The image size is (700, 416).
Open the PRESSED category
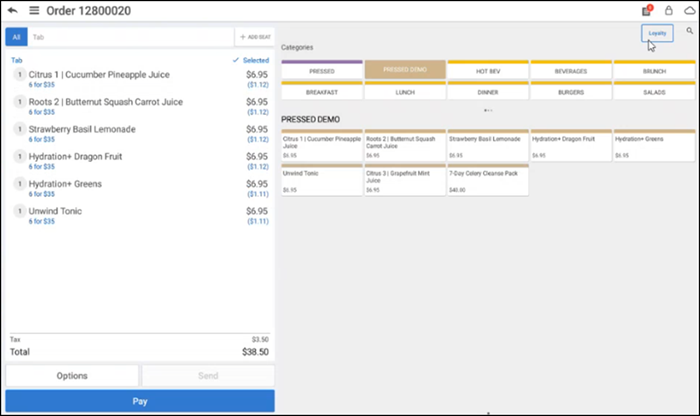(322, 70)
